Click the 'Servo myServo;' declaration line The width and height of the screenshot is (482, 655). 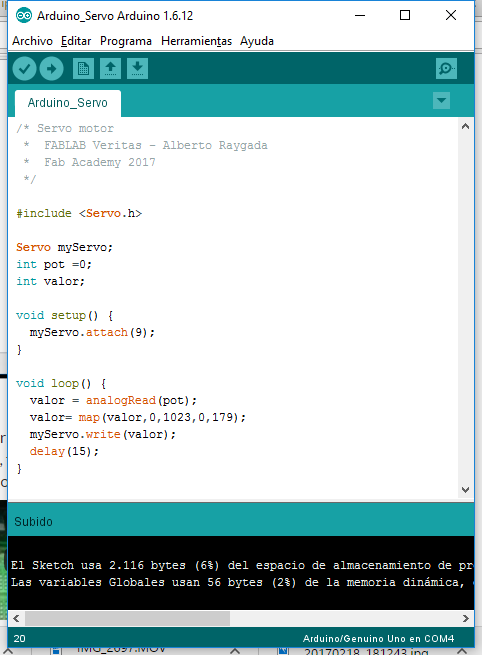tap(64, 247)
